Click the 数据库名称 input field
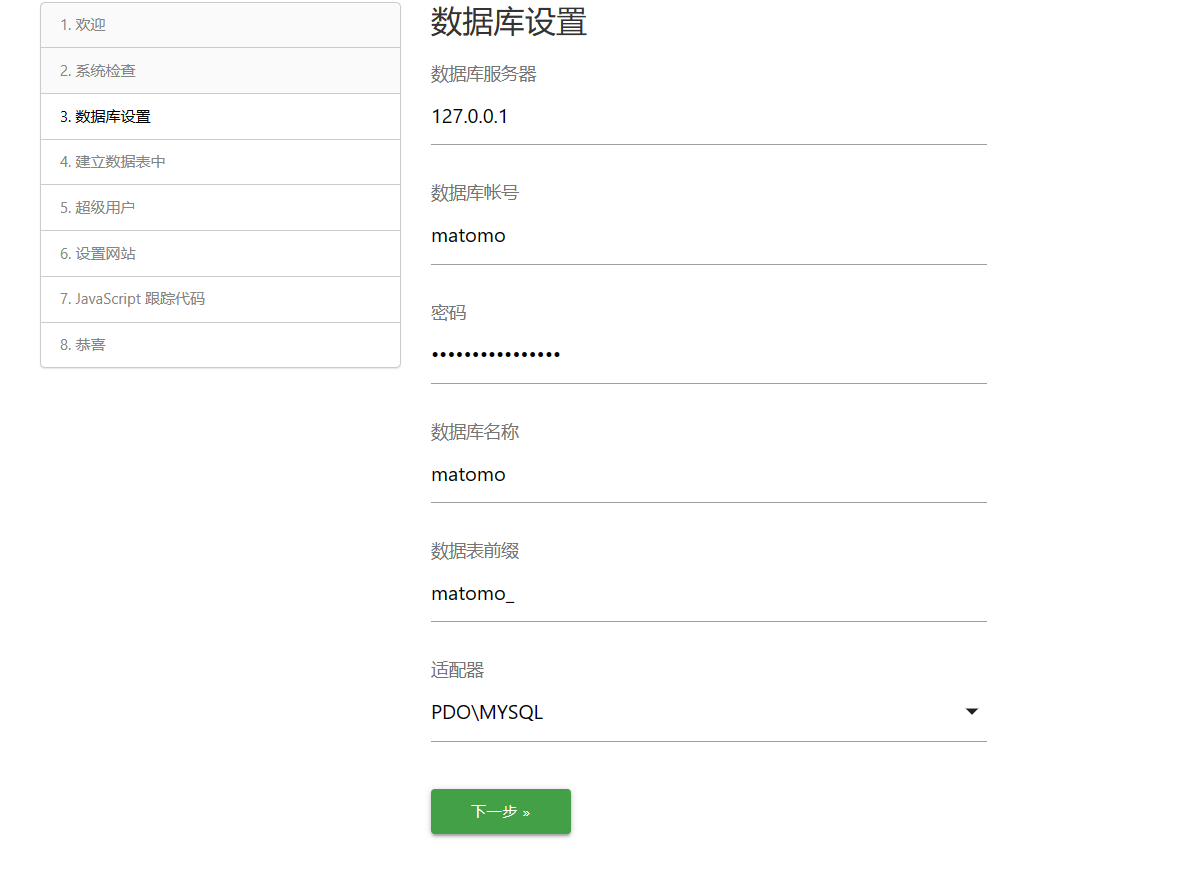The height and width of the screenshot is (874, 1180). click(x=708, y=475)
